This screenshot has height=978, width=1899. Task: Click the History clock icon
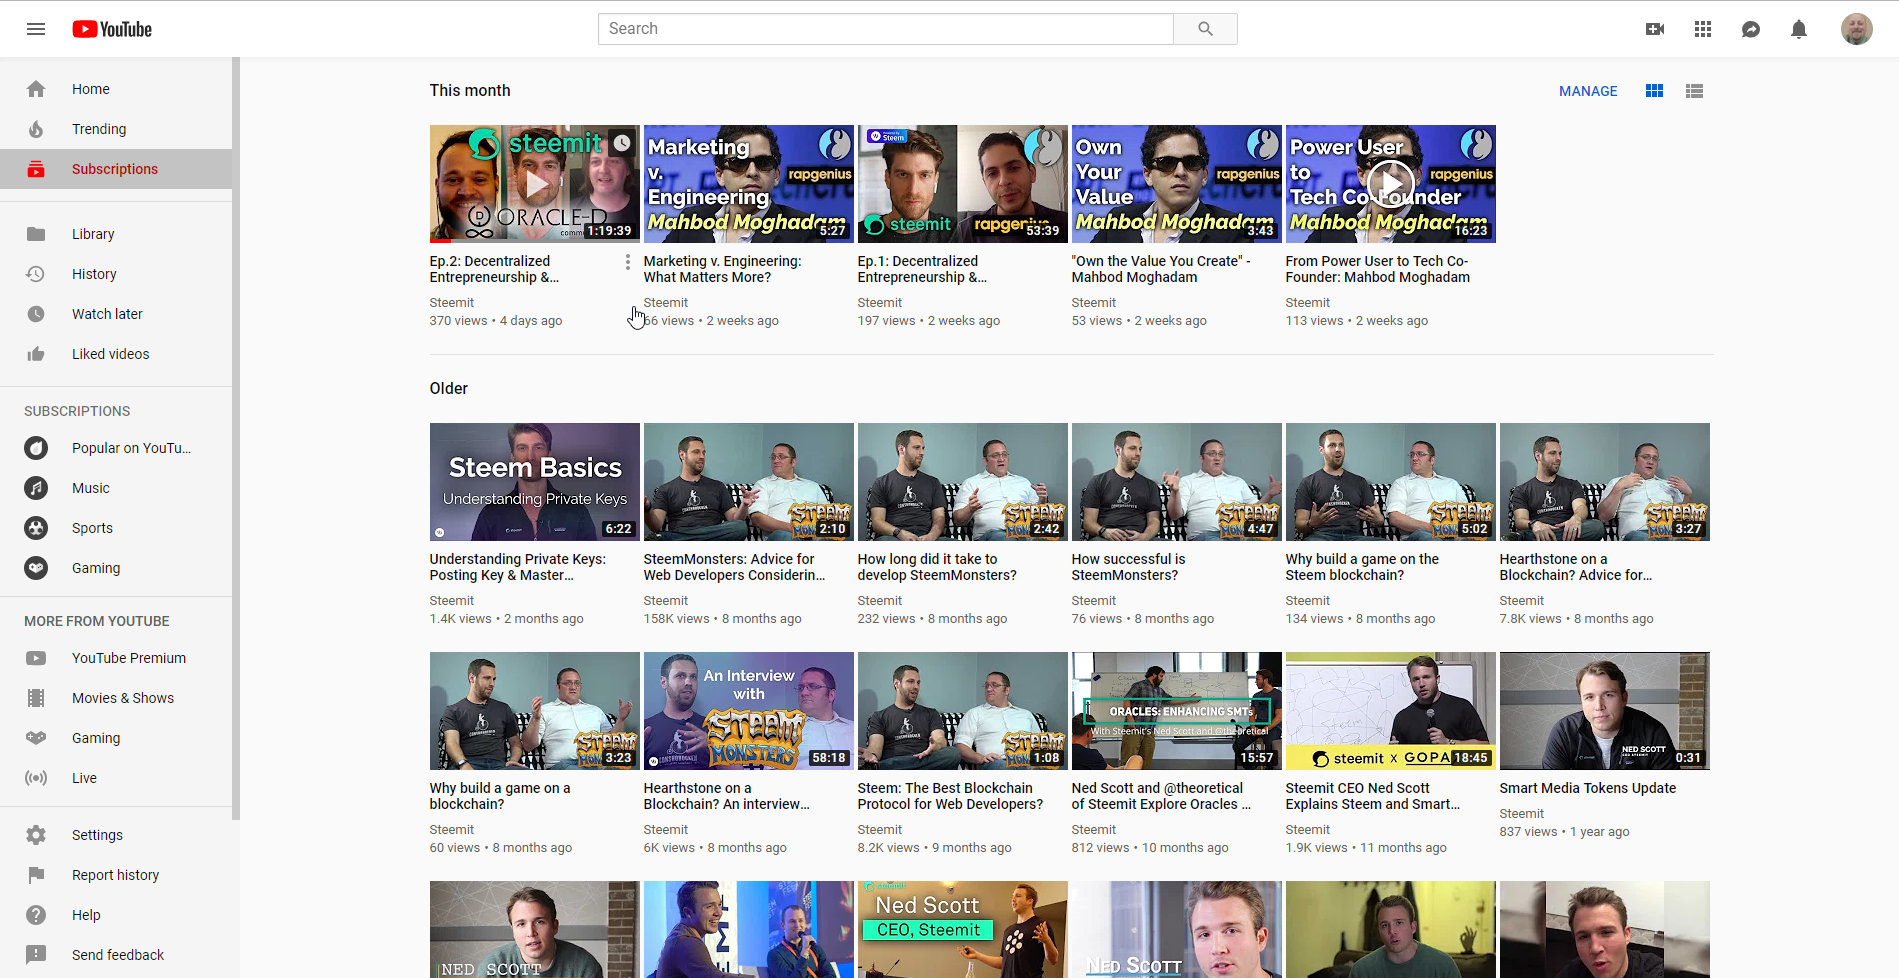pos(36,274)
